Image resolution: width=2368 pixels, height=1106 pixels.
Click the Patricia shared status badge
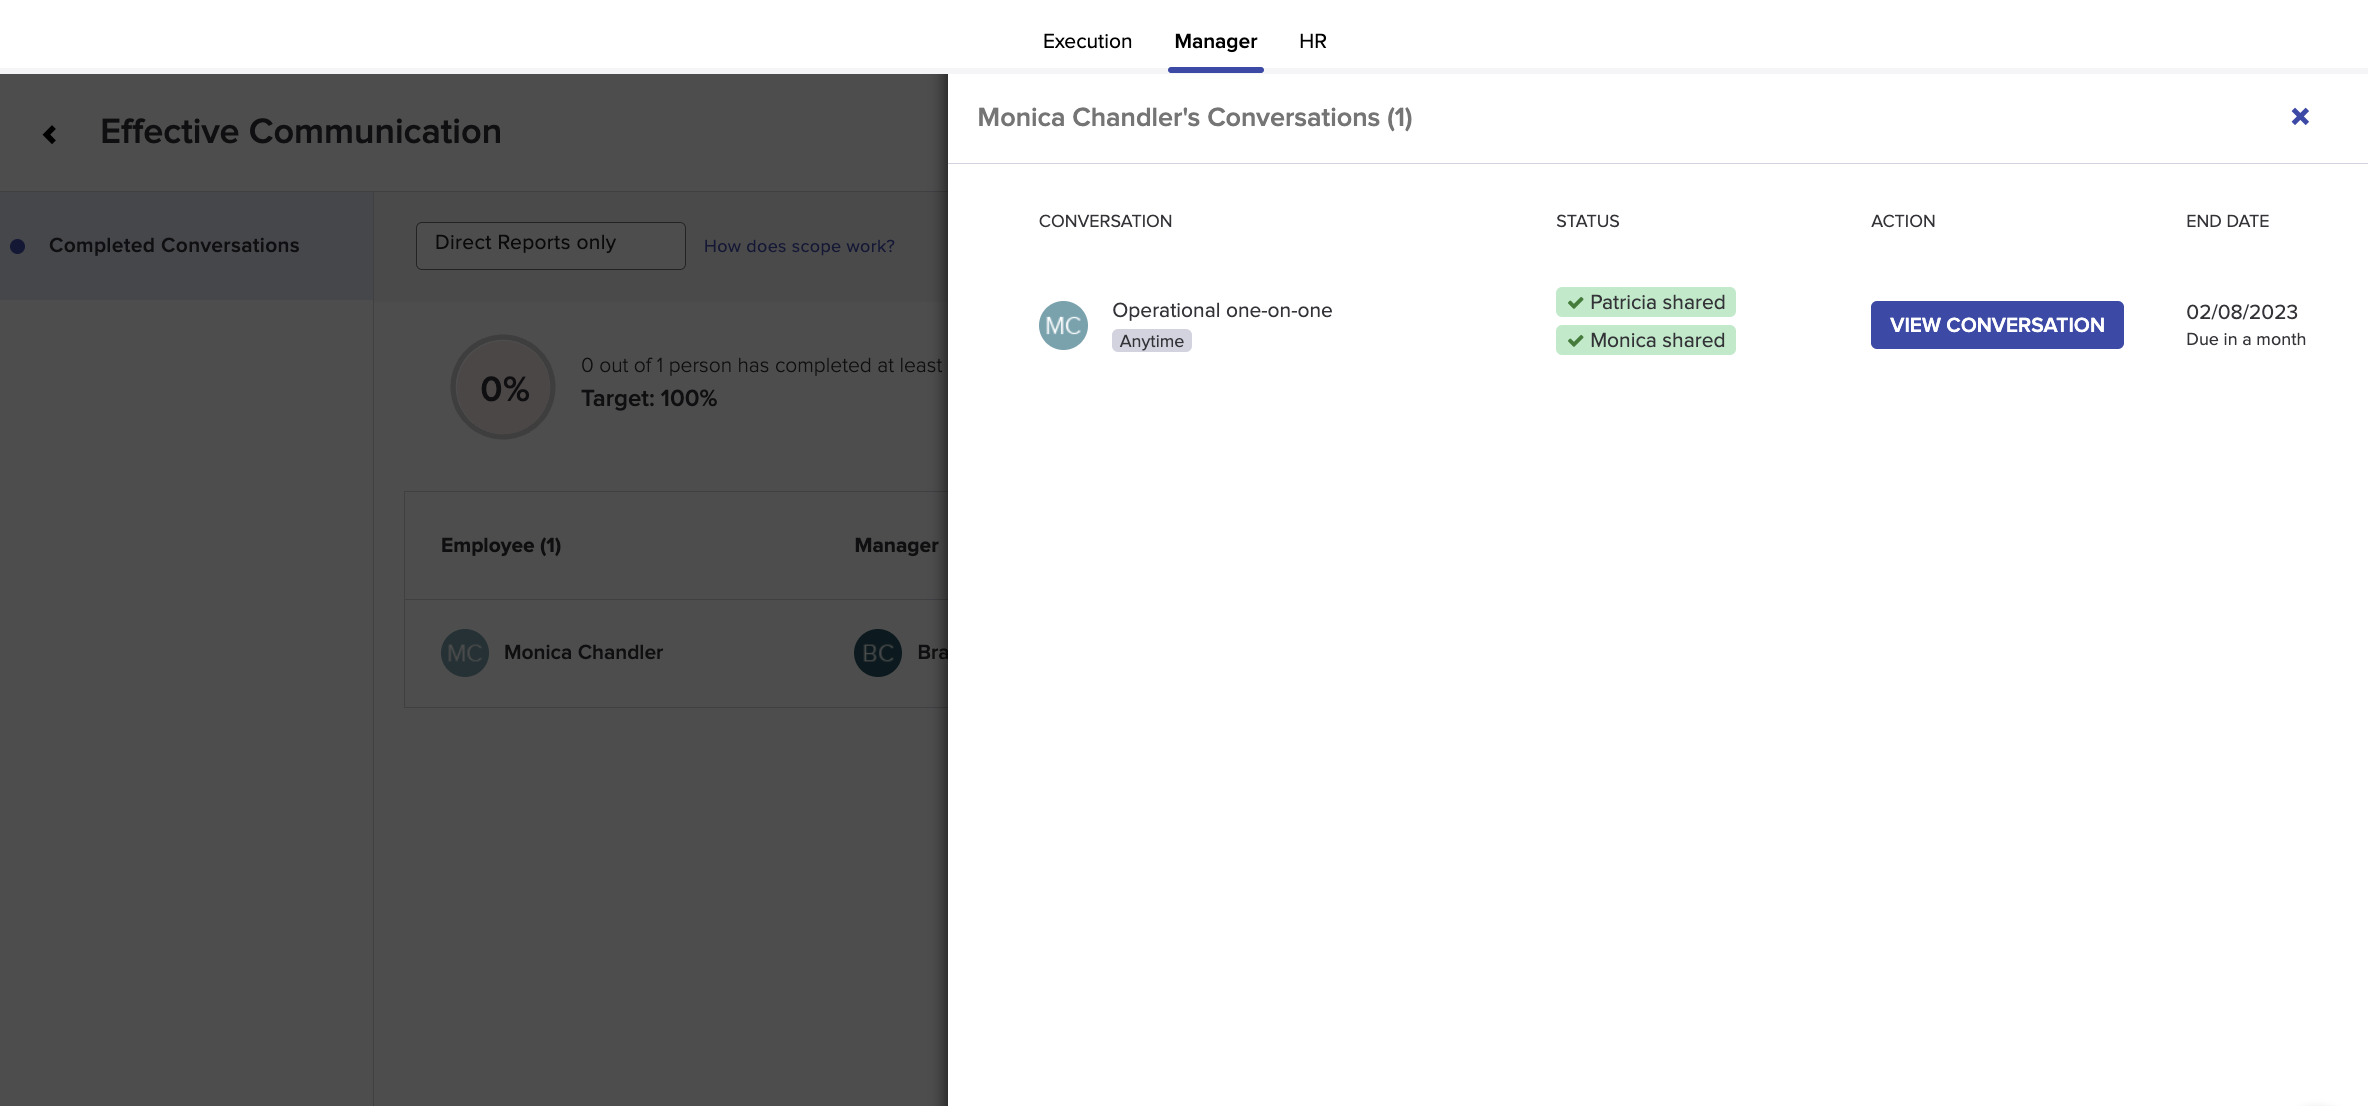(1645, 302)
